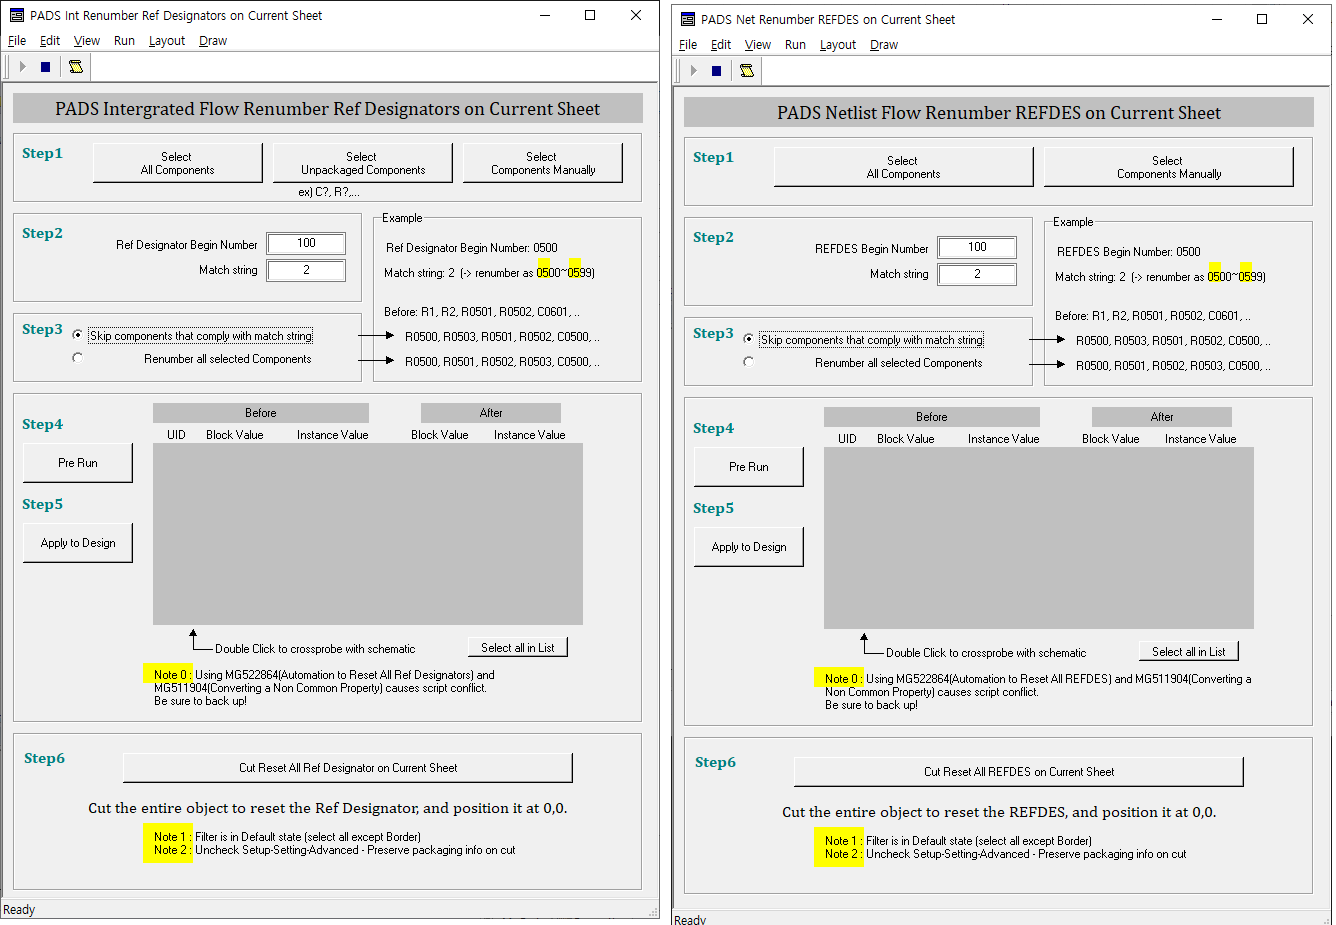1336x925 pixels.
Task: Open Edit menu in Net Renumber window
Action: [x=721, y=45]
